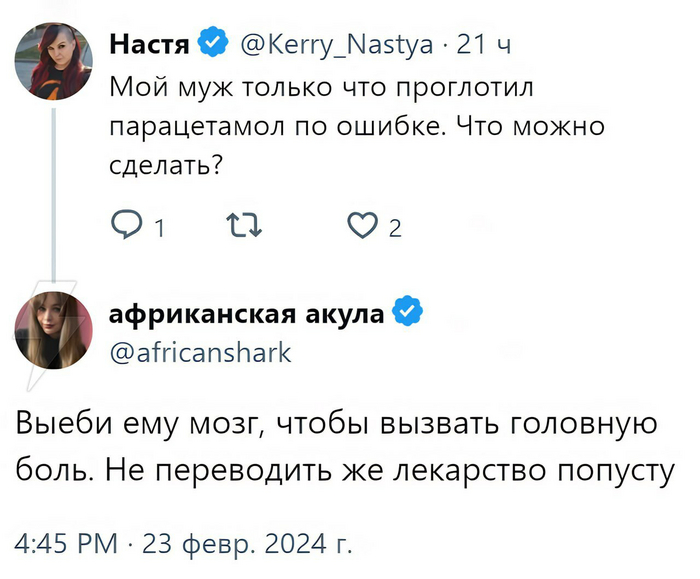Click the африканская акула display name

pyautogui.click(x=246, y=314)
